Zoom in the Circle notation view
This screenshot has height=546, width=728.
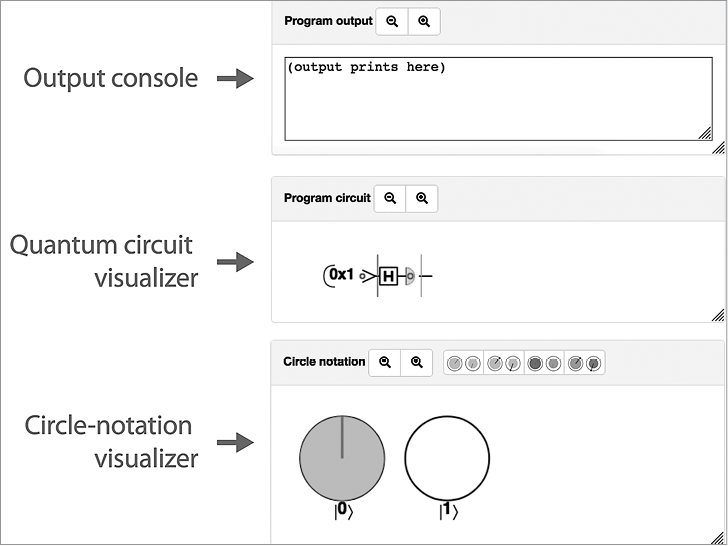417,362
